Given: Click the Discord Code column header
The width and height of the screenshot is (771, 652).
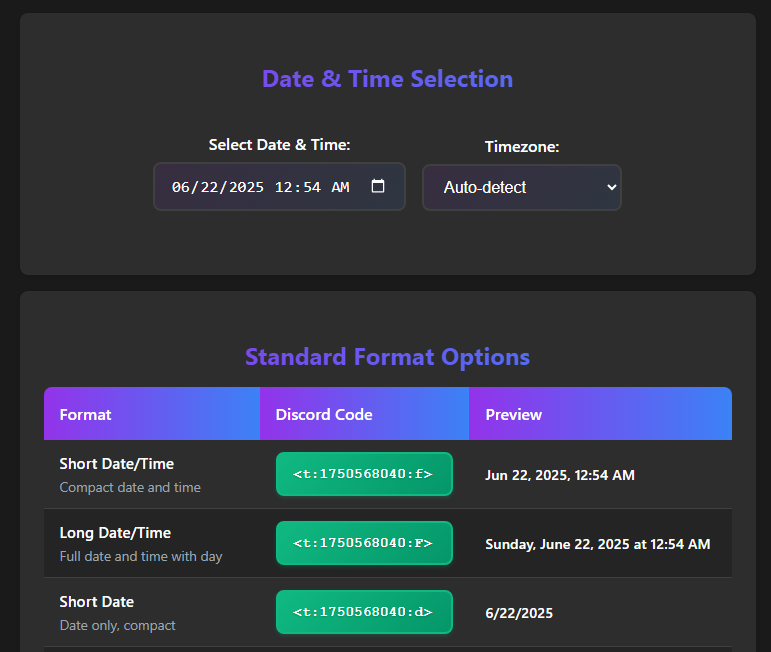Looking at the screenshot, I should click(x=364, y=414).
